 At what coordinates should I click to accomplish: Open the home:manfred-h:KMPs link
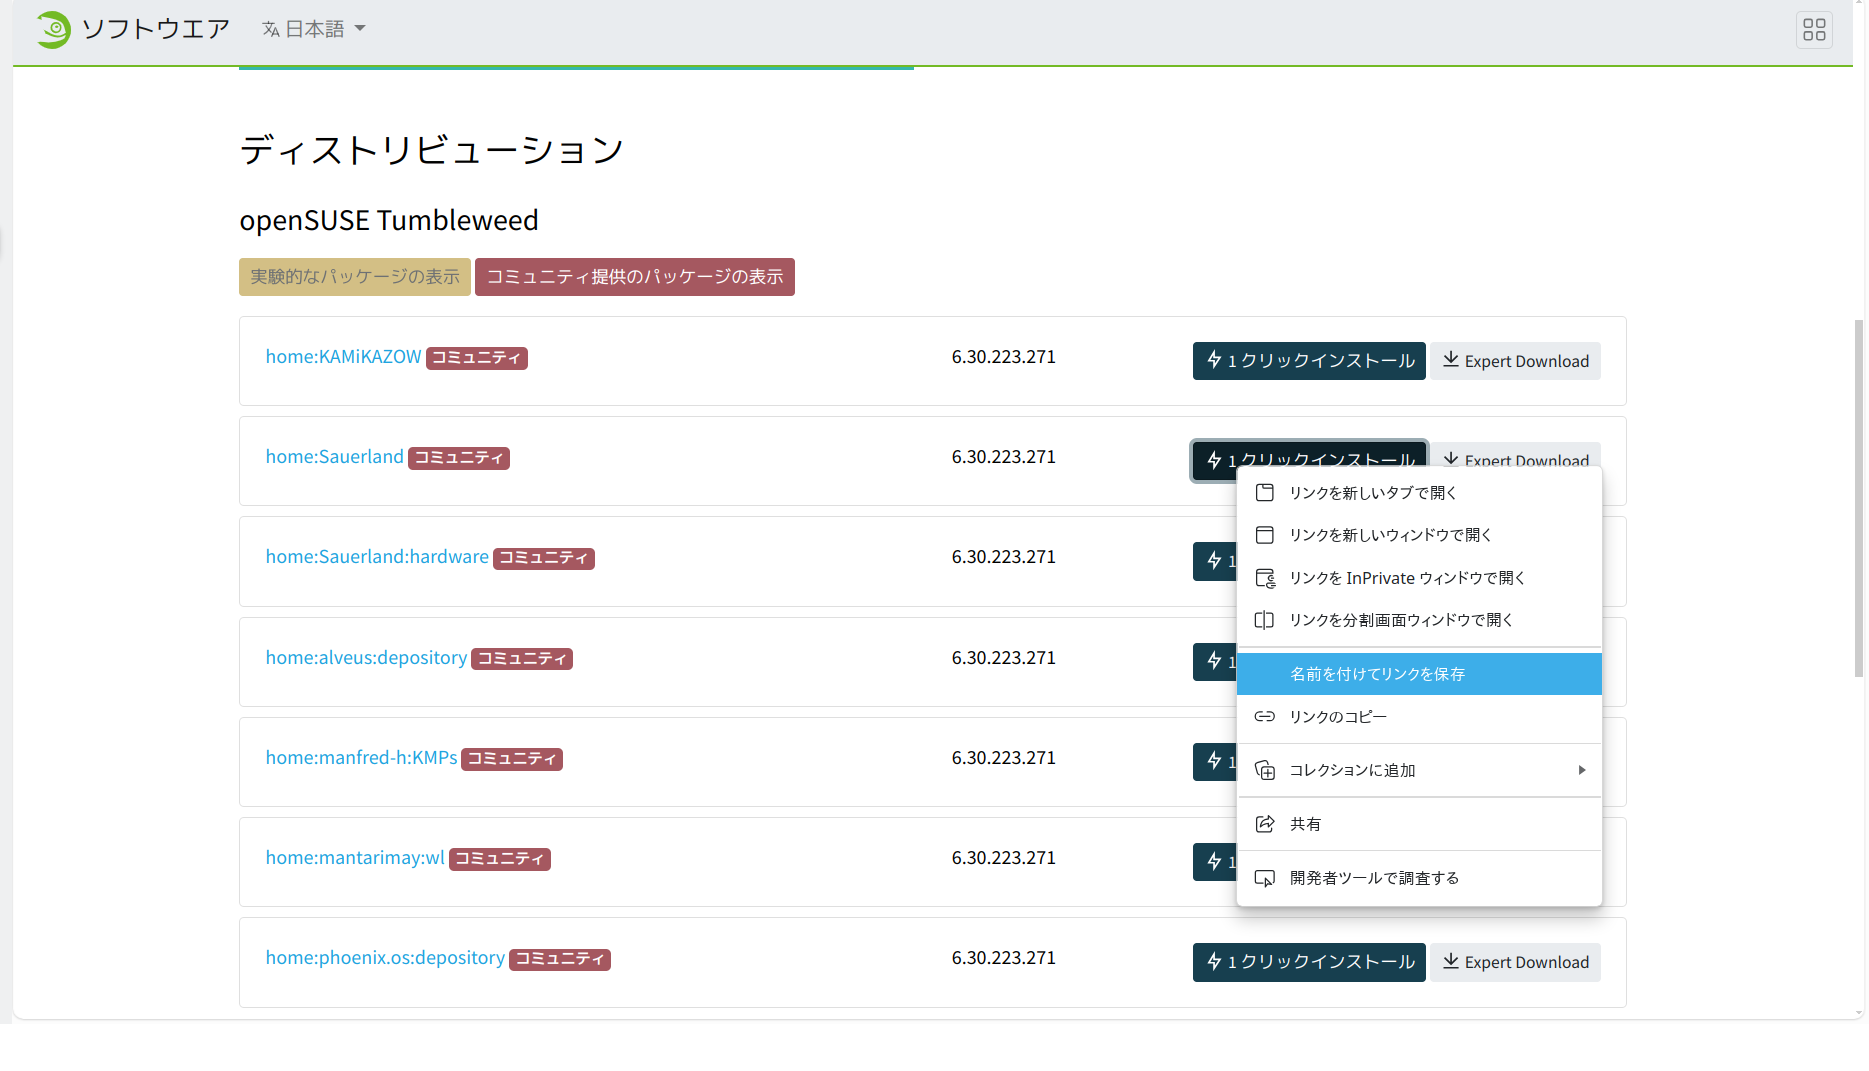(361, 758)
